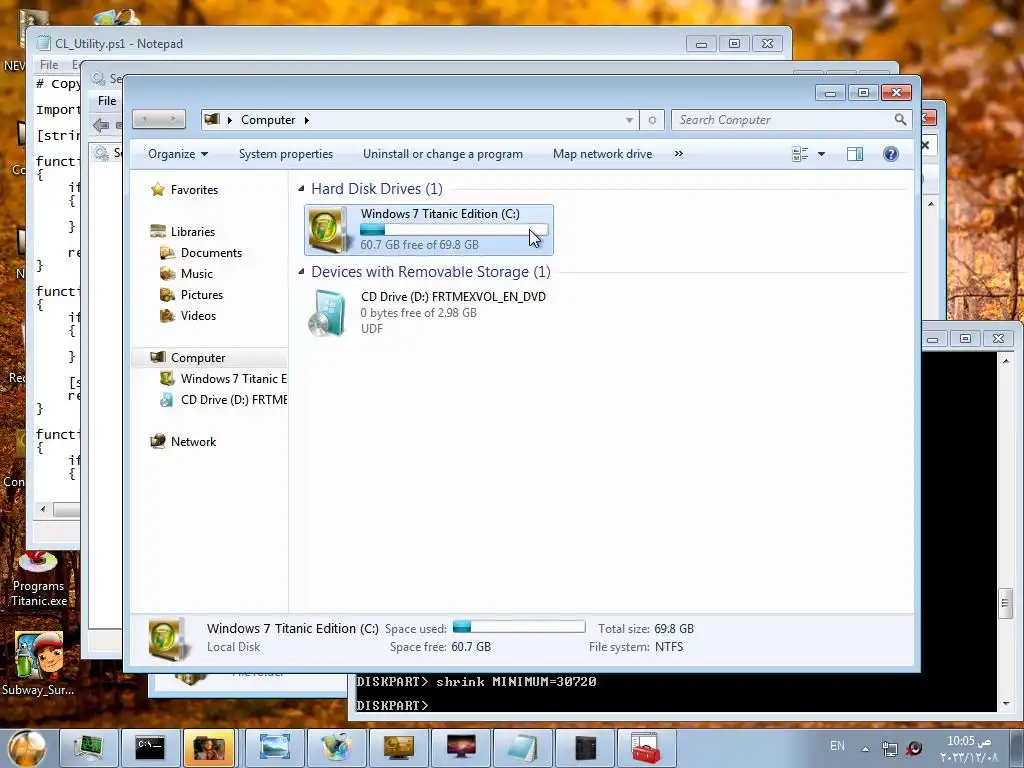Click 'NTFS' file system value in details pane

[669, 647]
